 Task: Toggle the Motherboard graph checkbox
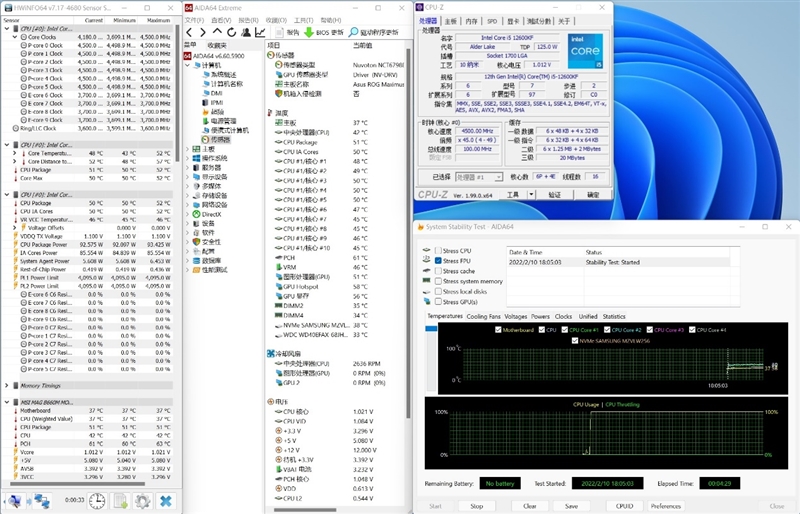pos(498,330)
